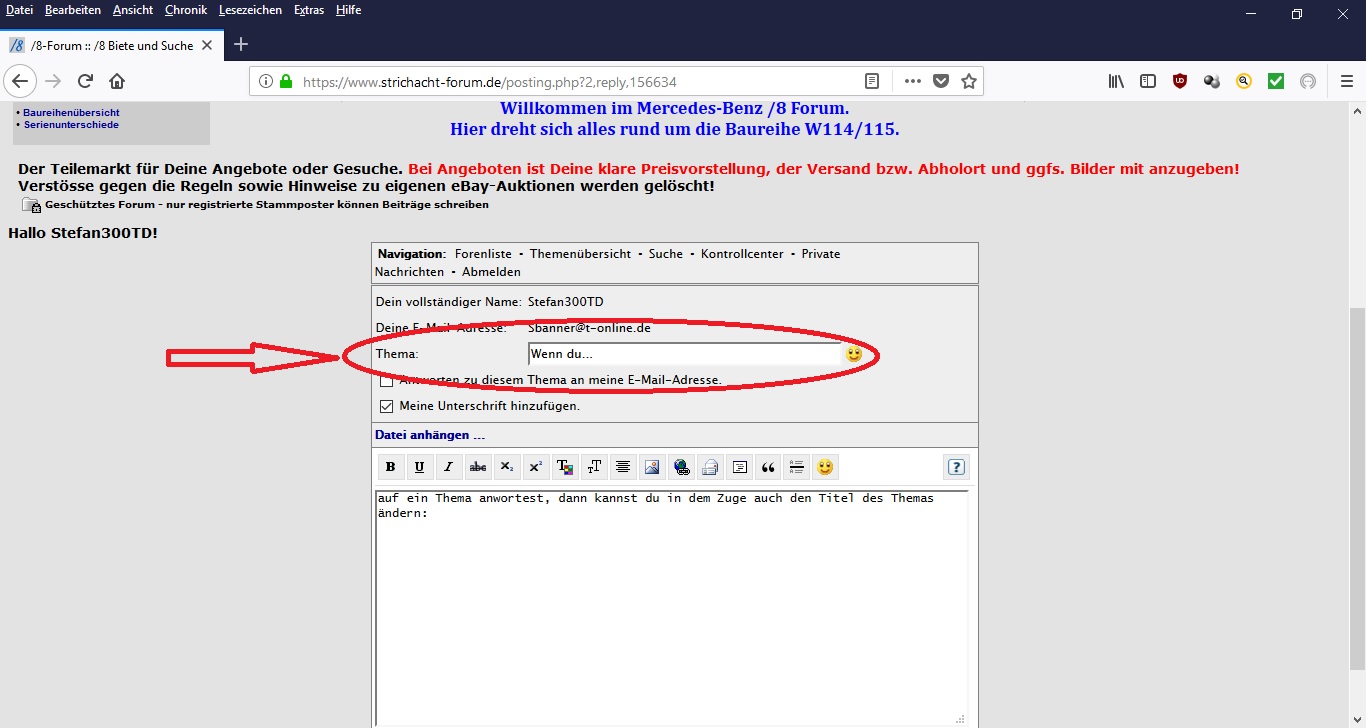Click into the Thema input field
Screen dimensions: 1366x728
point(684,354)
